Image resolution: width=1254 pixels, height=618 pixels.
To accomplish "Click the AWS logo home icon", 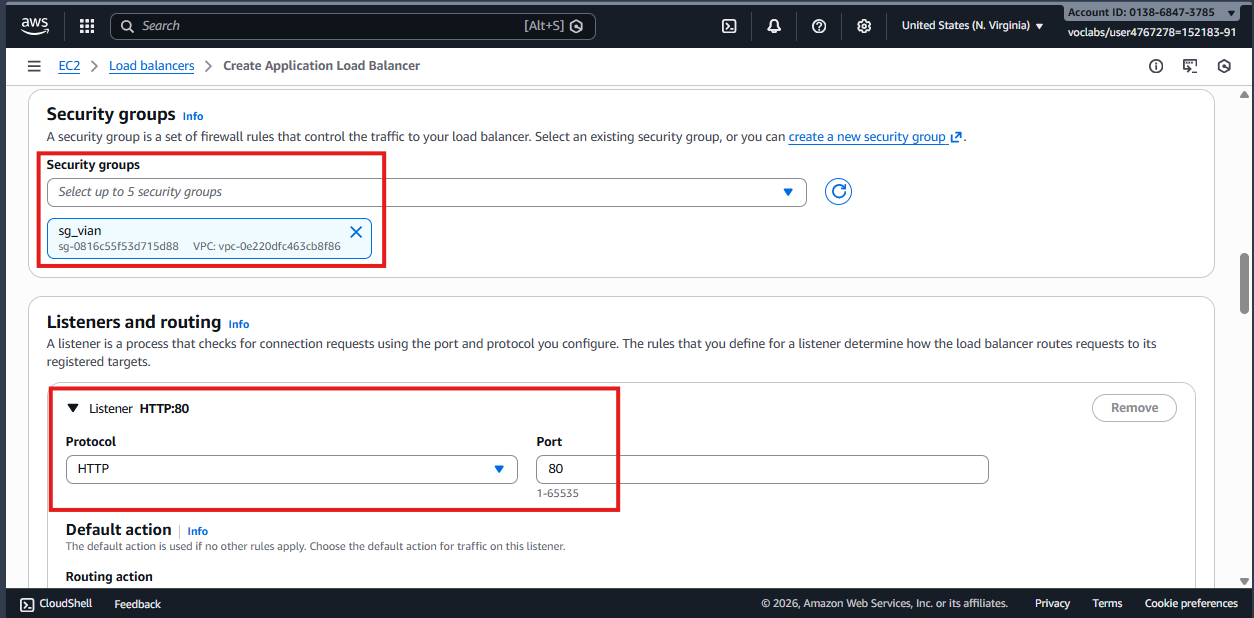I will pyautogui.click(x=35, y=26).
